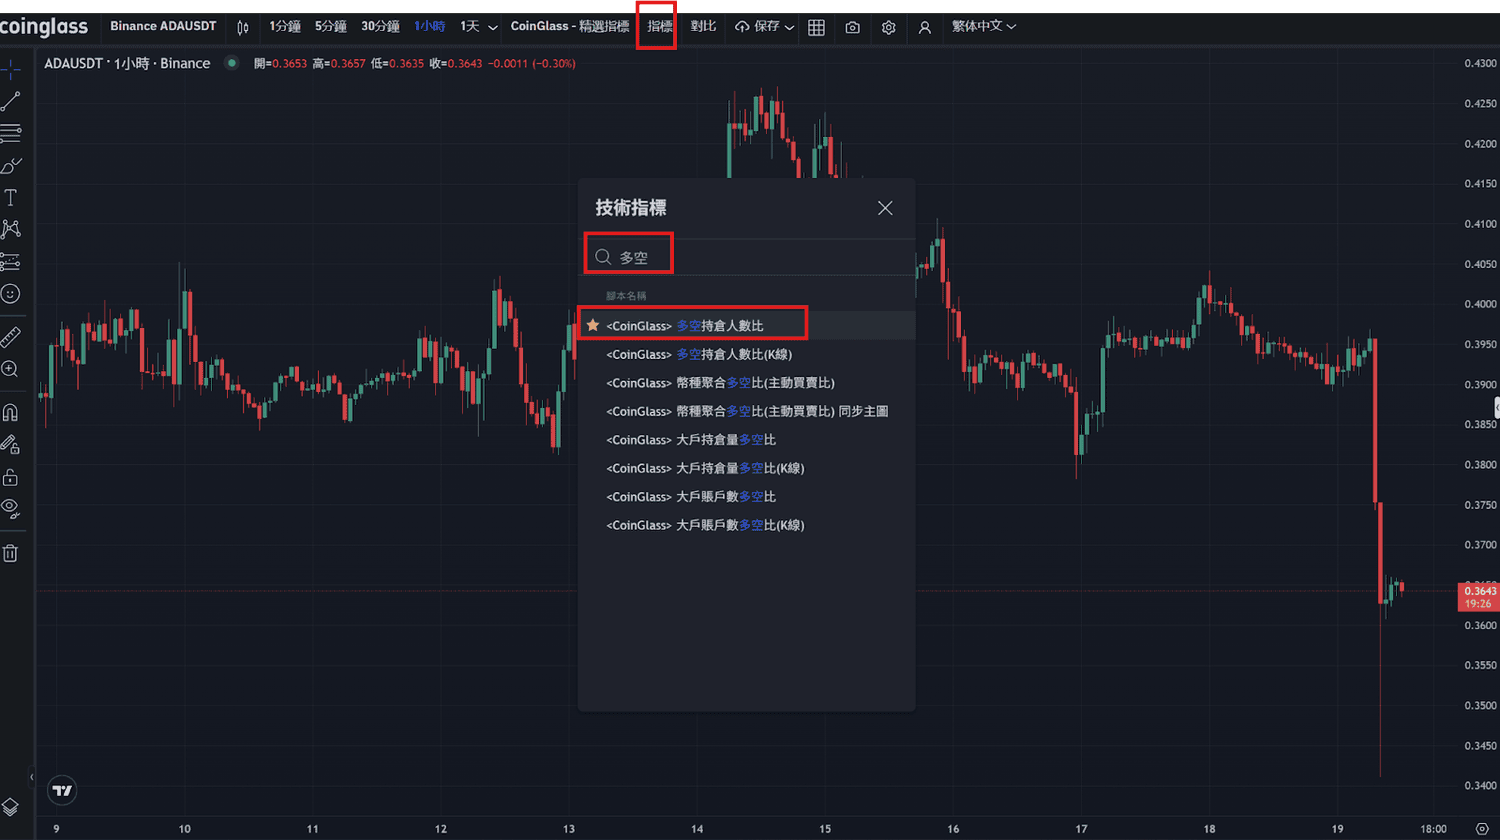1500x840 pixels.
Task: Open the forecasting and measurement tools
Action: [10, 261]
